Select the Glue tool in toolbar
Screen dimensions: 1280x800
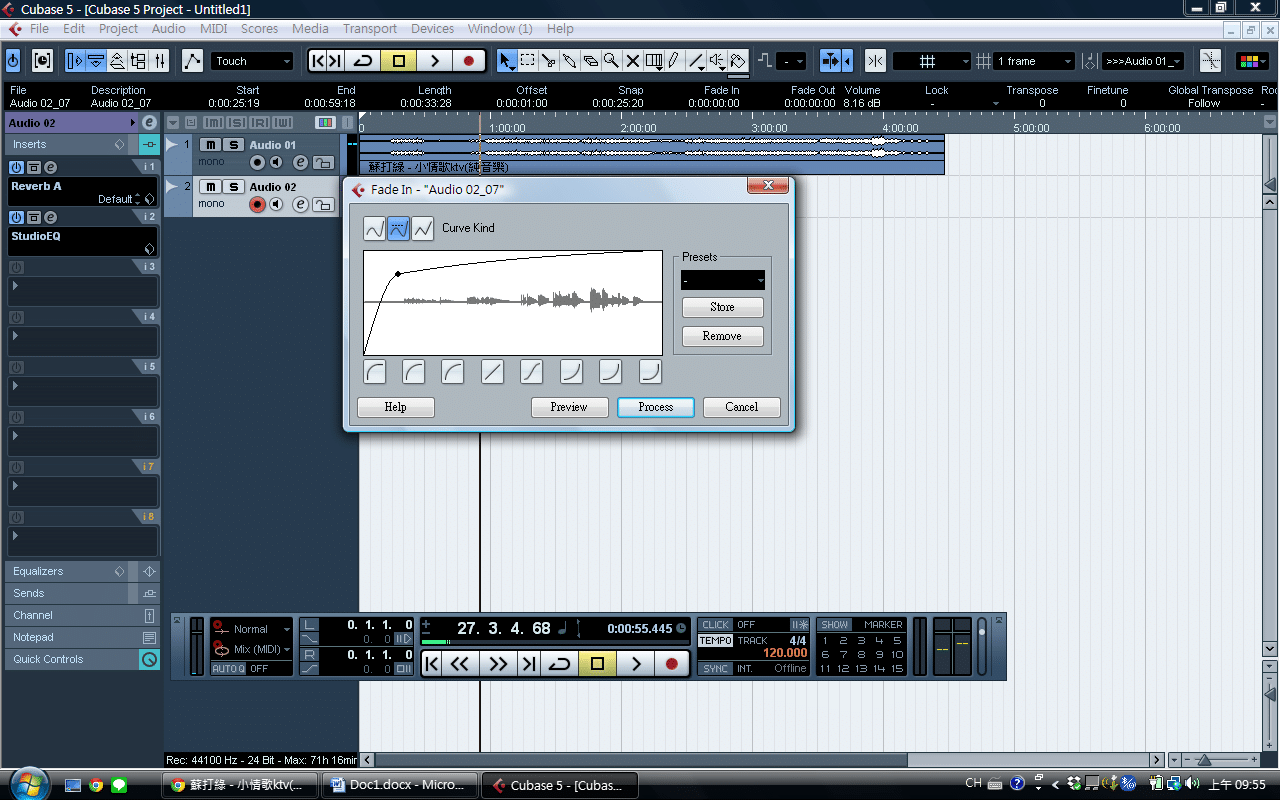pyautogui.click(x=569, y=61)
